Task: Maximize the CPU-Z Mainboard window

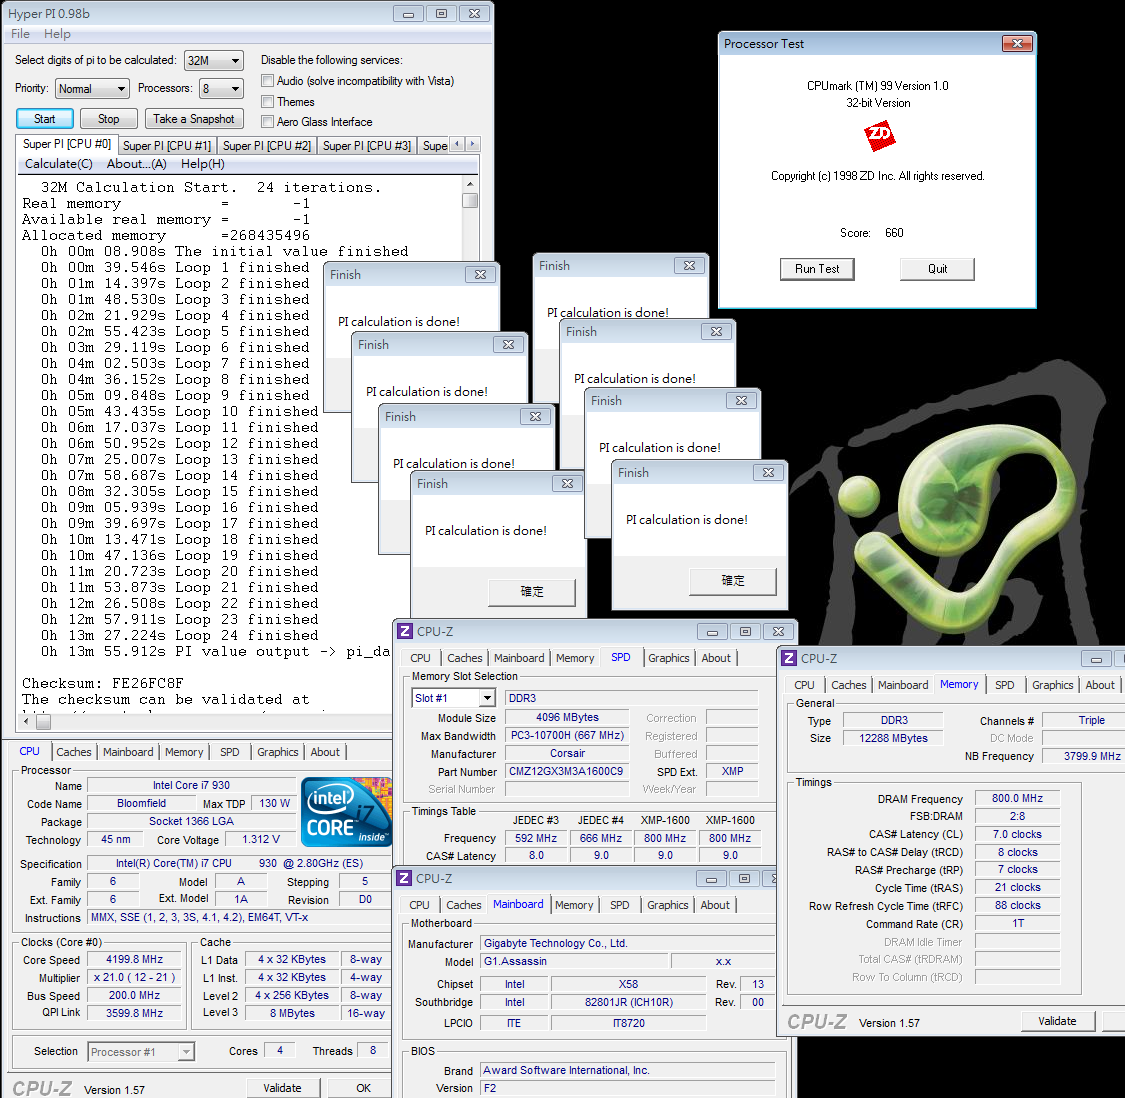Action: pos(744,878)
